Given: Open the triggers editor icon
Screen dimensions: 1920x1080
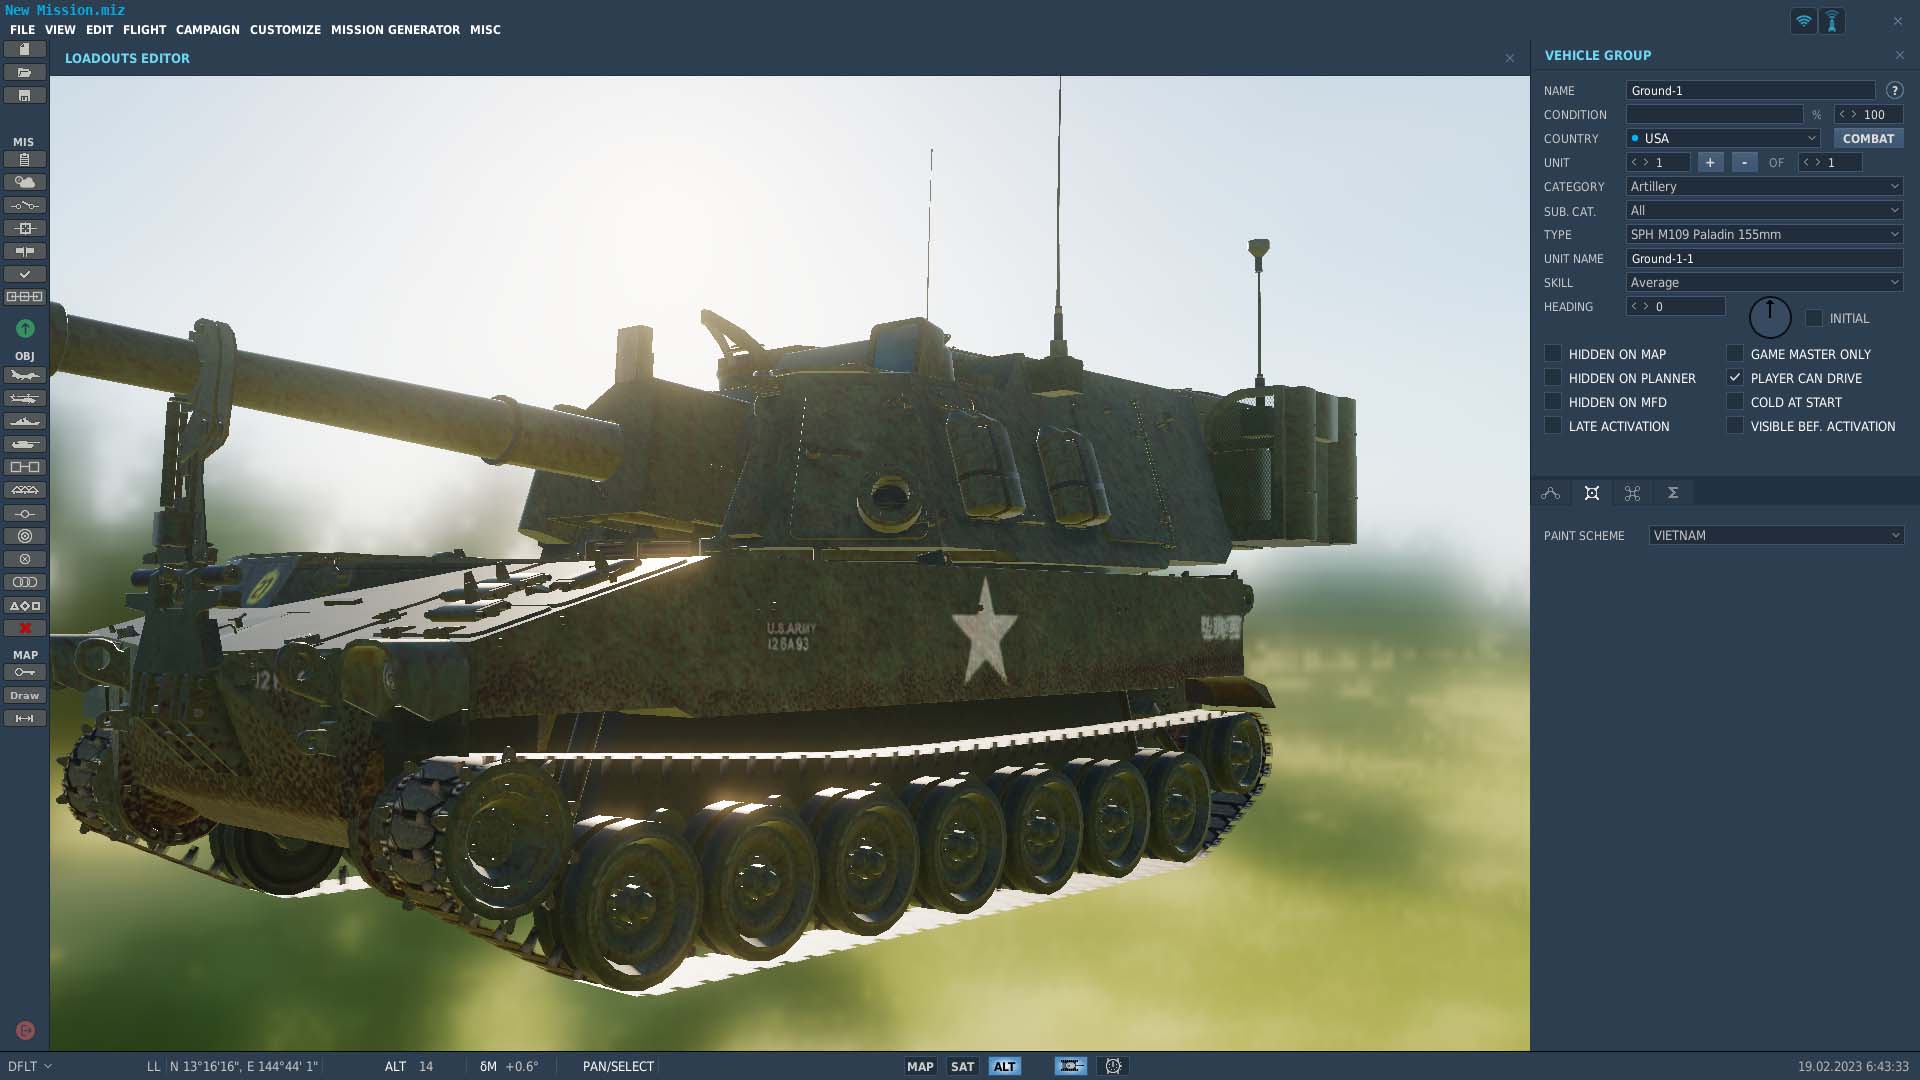Looking at the screenshot, I should point(24,205).
